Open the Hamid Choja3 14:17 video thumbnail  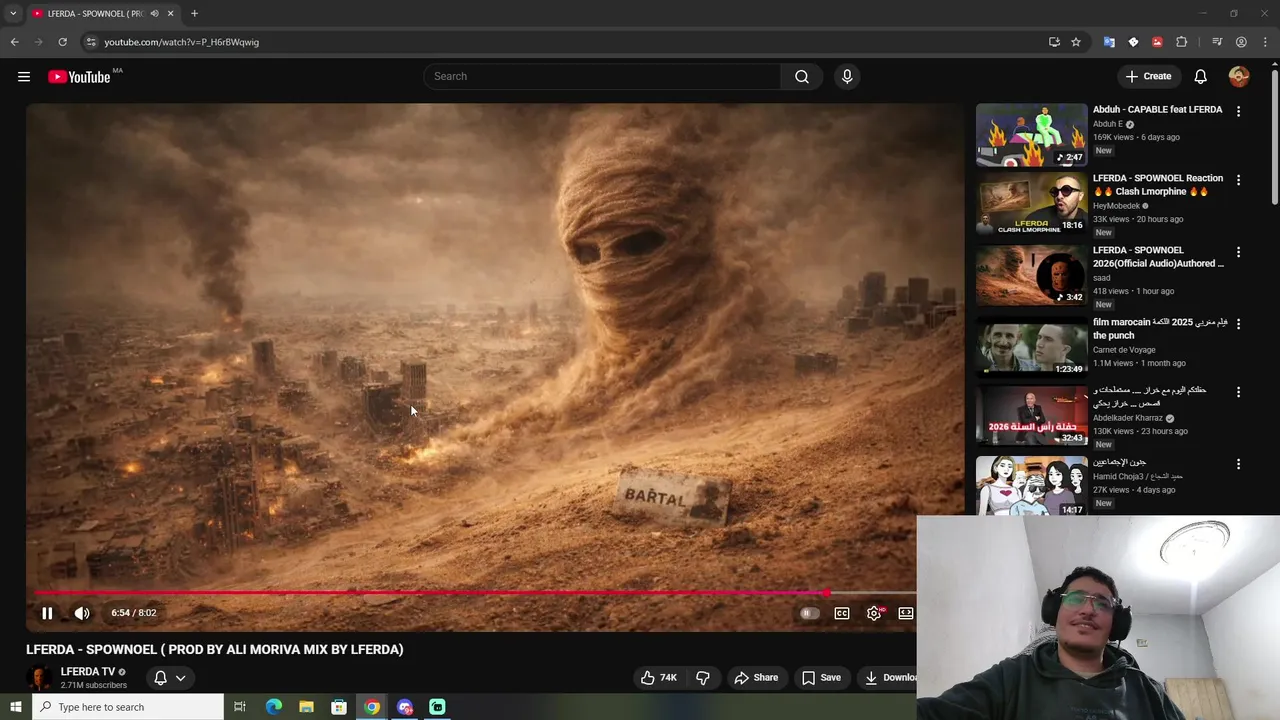click(1031, 486)
